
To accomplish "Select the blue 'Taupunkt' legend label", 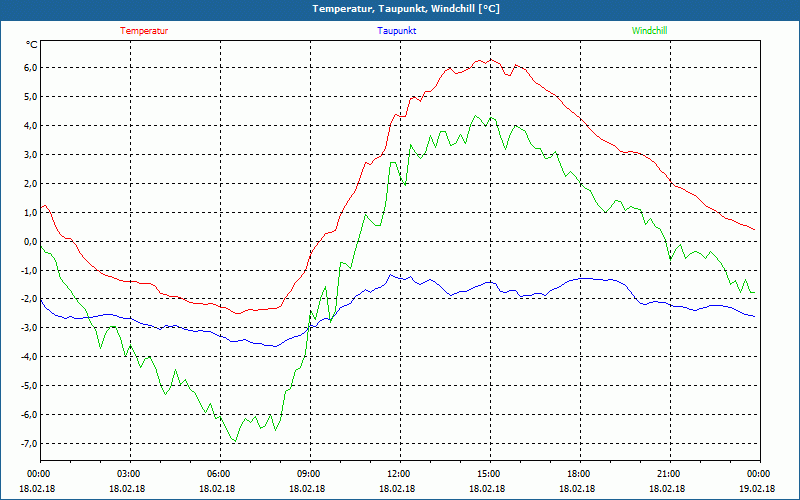I will tap(396, 31).
